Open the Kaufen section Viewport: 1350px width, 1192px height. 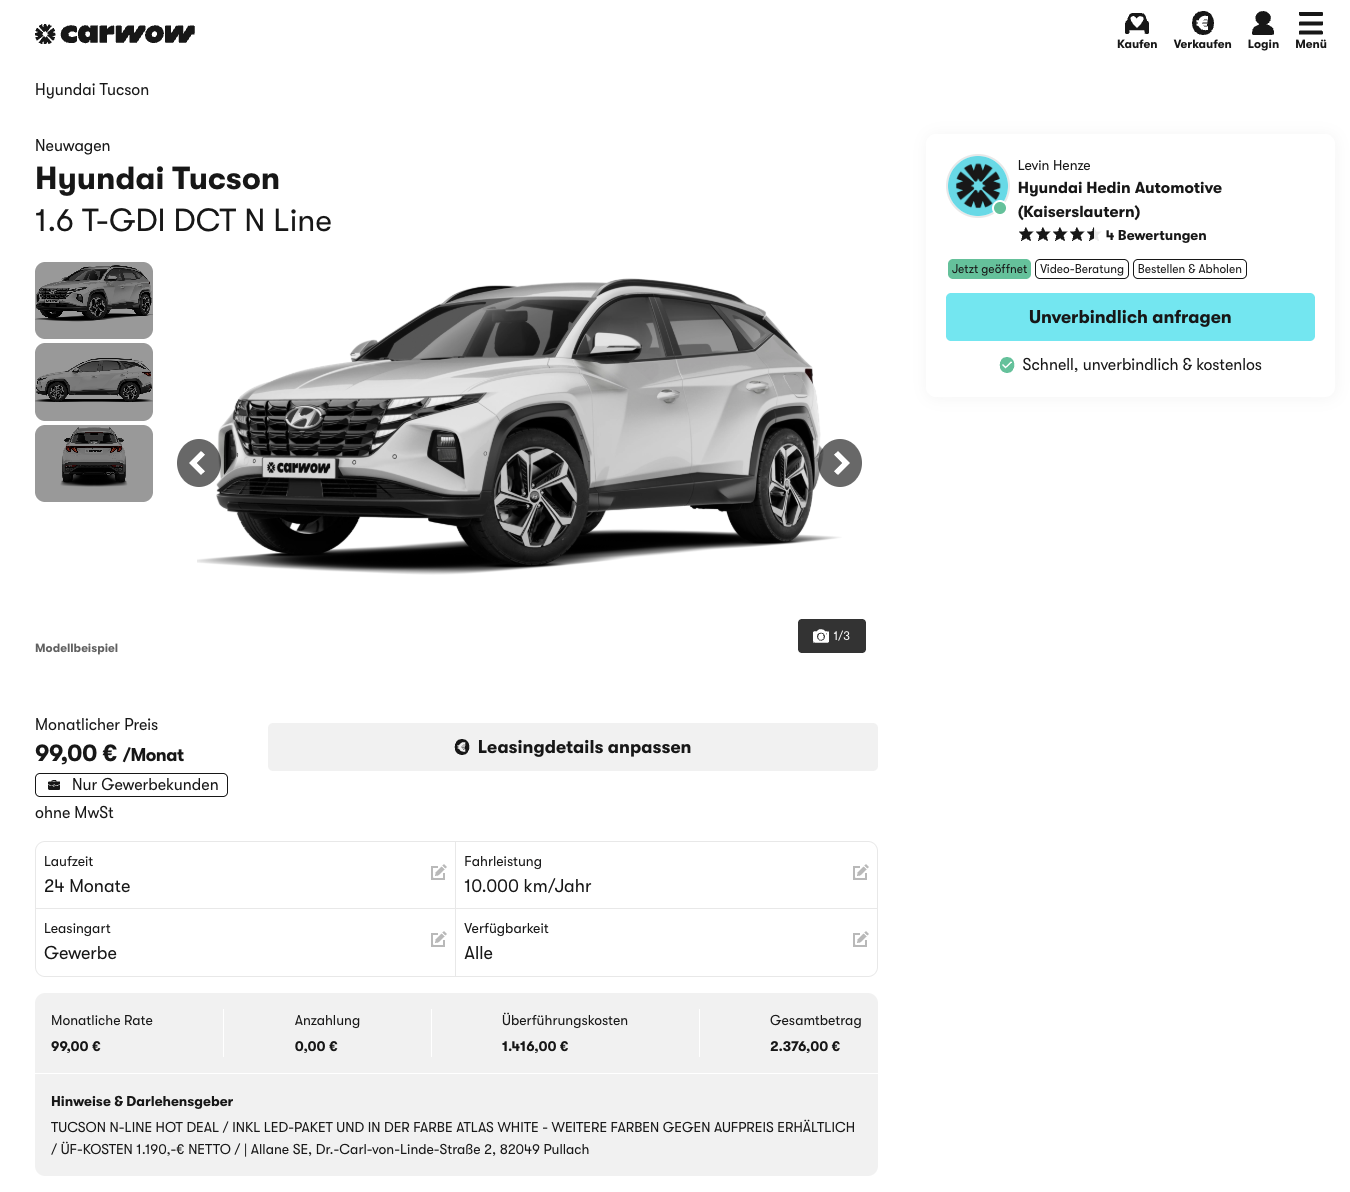click(1137, 30)
